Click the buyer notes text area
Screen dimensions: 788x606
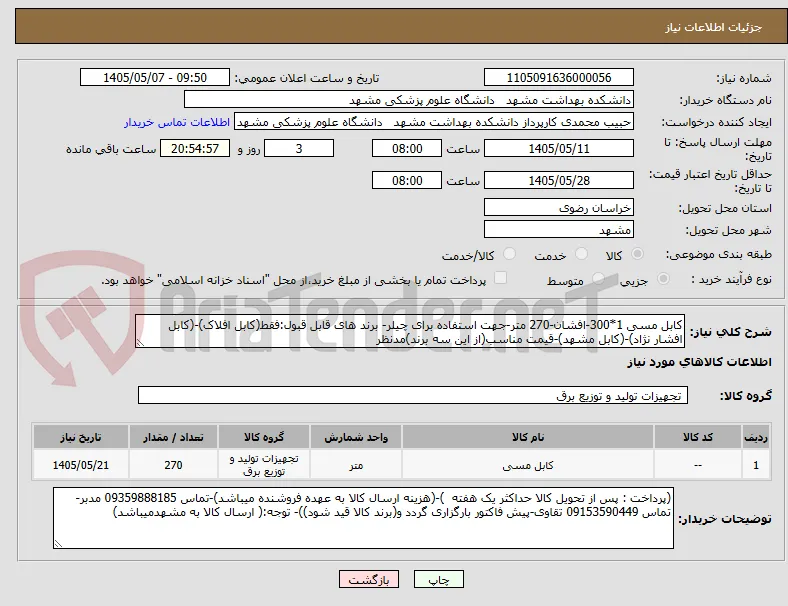(363, 518)
